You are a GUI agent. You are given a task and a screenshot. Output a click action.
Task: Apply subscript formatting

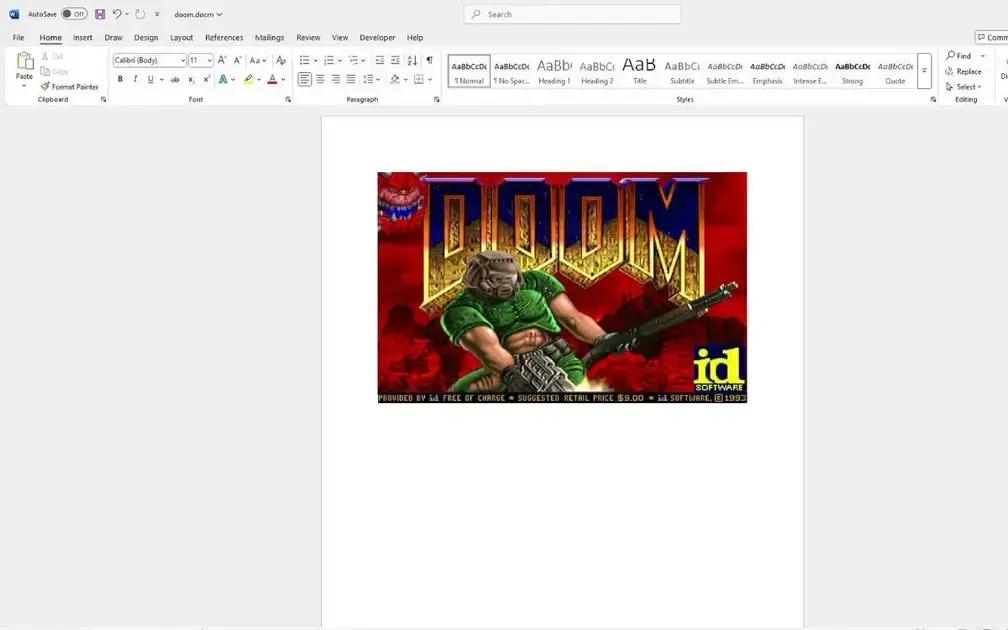[x=191, y=80]
